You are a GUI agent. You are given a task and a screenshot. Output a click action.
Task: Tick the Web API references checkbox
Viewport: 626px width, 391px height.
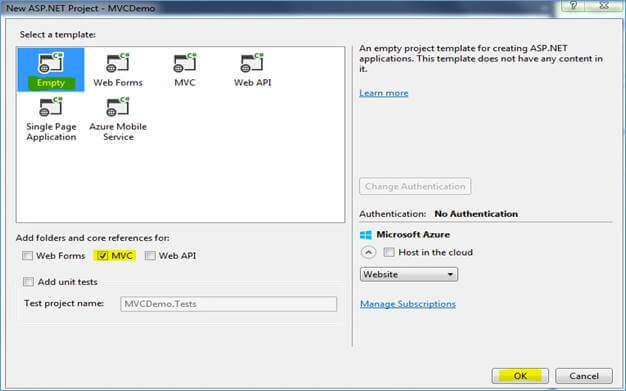point(150,256)
